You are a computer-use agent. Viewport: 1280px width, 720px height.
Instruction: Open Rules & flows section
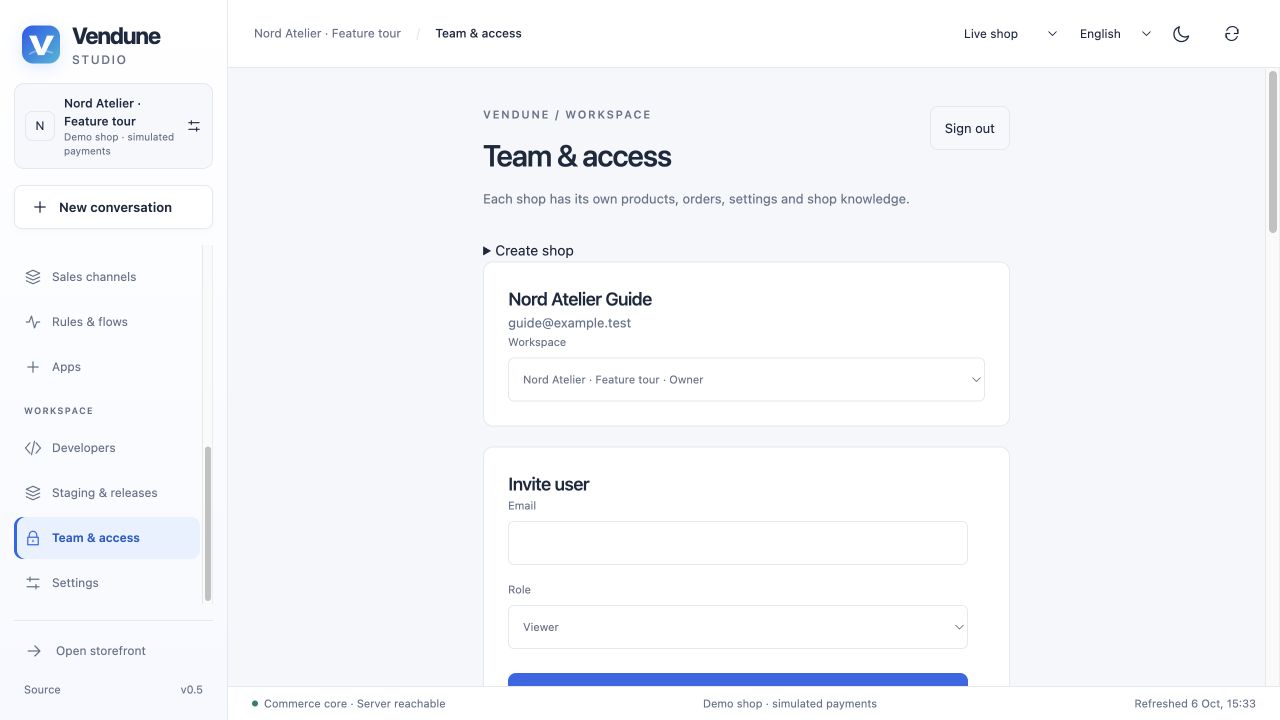click(107, 322)
